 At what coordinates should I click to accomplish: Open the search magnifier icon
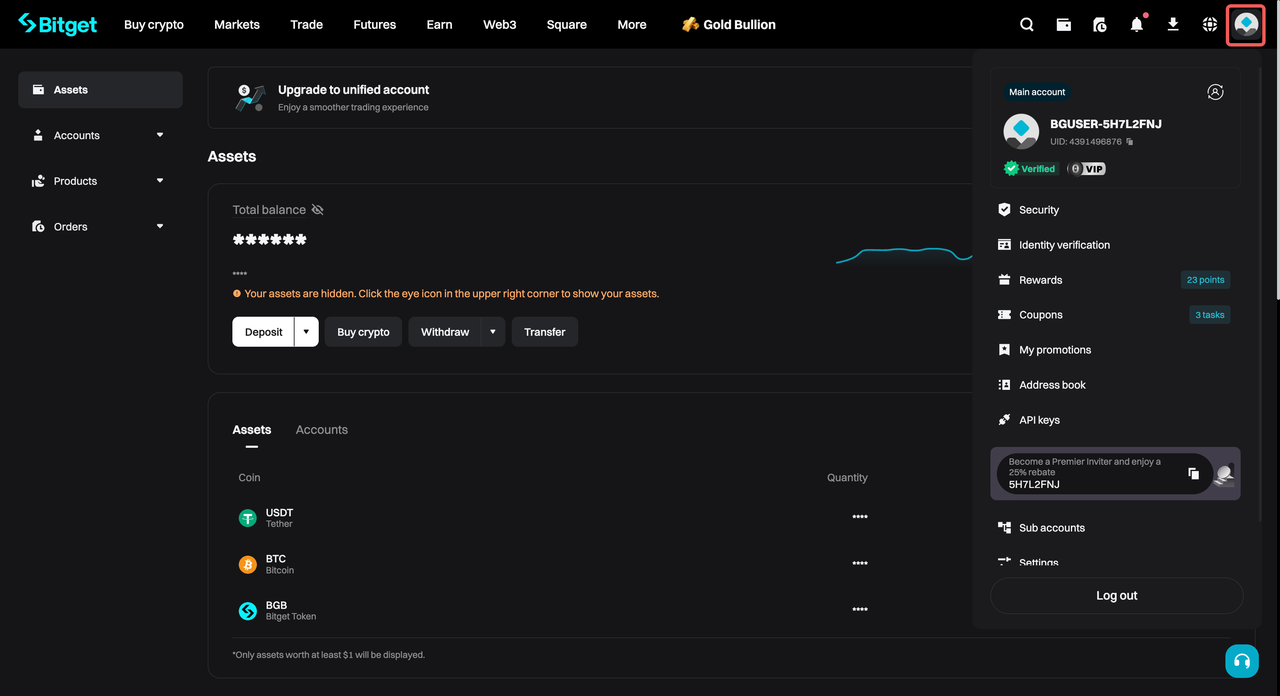coord(1027,24)
